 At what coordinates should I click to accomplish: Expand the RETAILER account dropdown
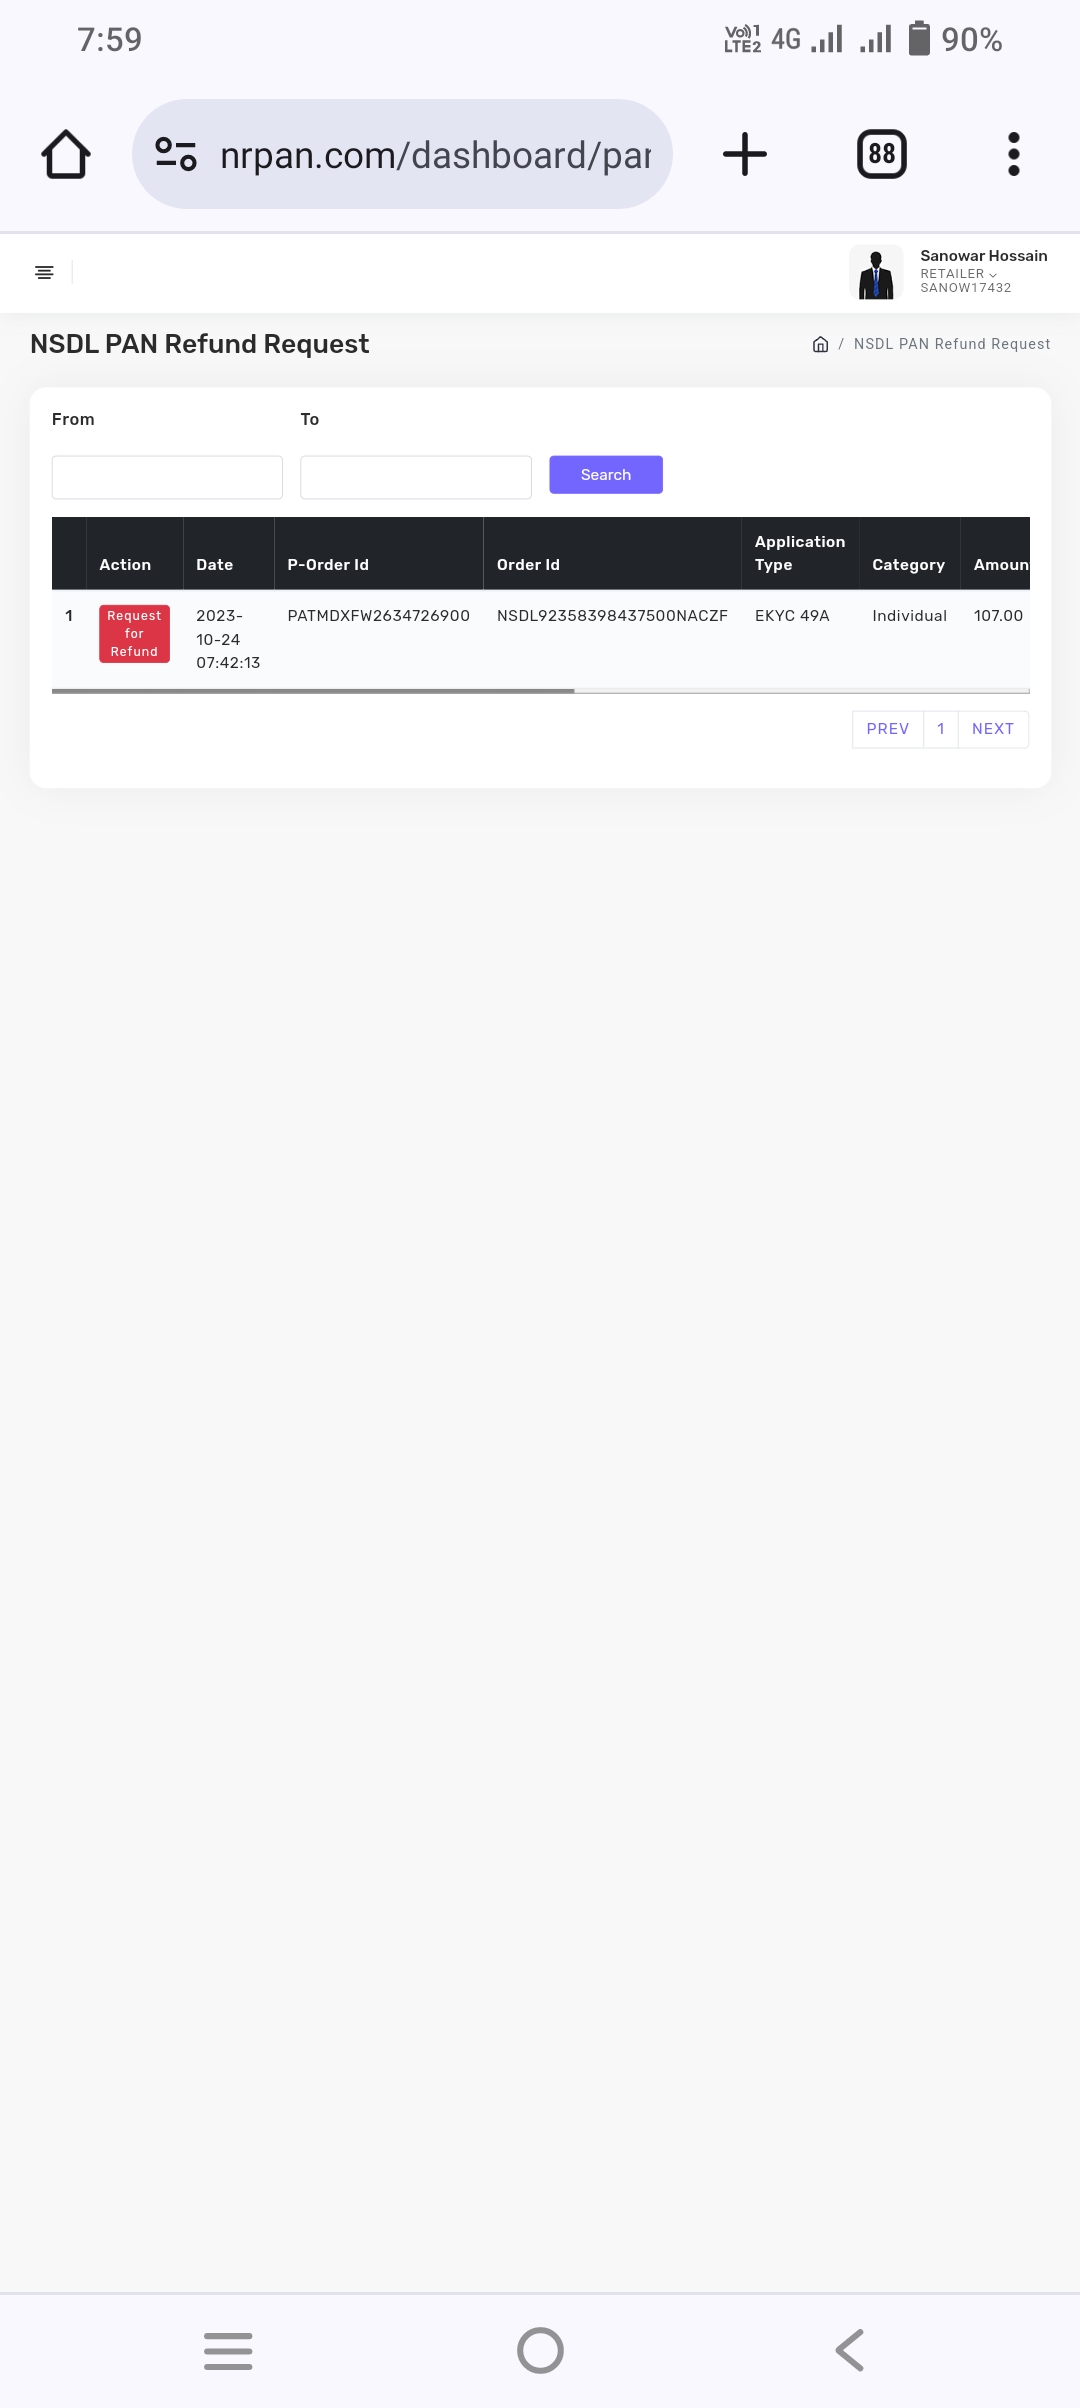coord(958,273)
